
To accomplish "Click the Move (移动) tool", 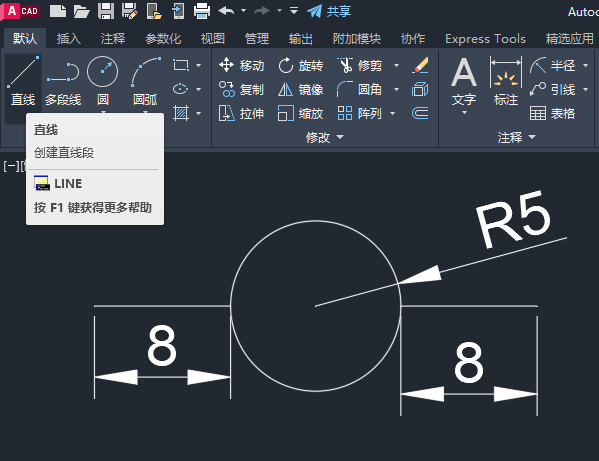I will 241,65.
